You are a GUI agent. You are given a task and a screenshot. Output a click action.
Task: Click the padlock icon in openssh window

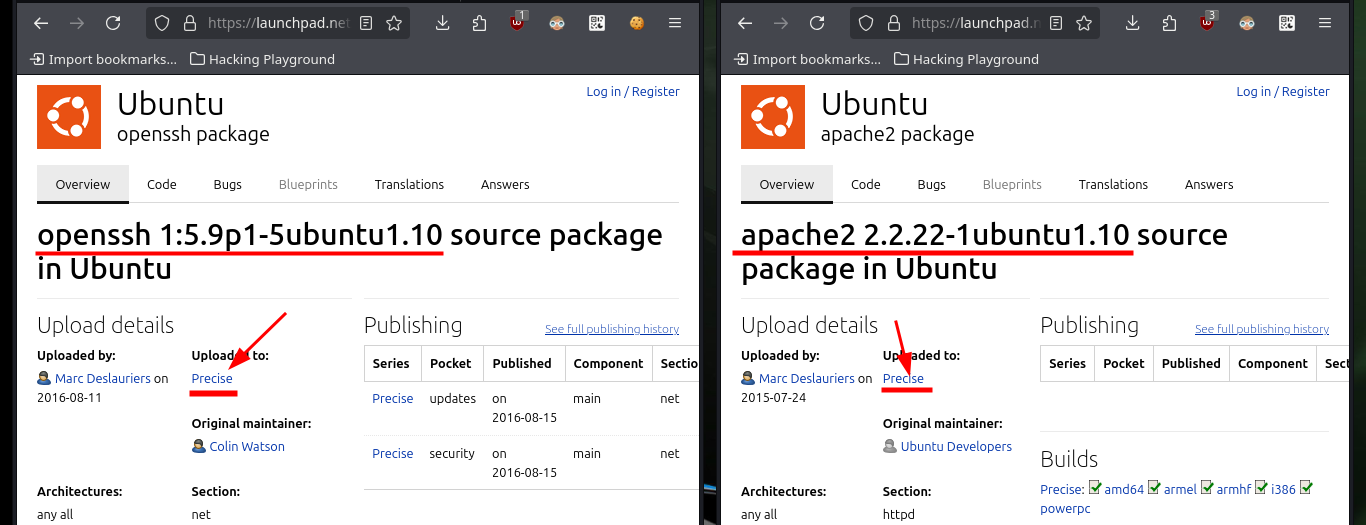tap(192, 22)
